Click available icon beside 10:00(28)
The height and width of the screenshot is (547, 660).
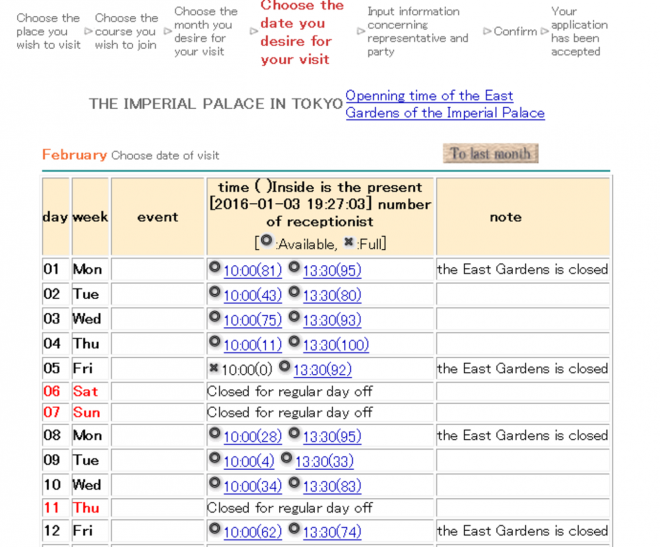(215, 433)
